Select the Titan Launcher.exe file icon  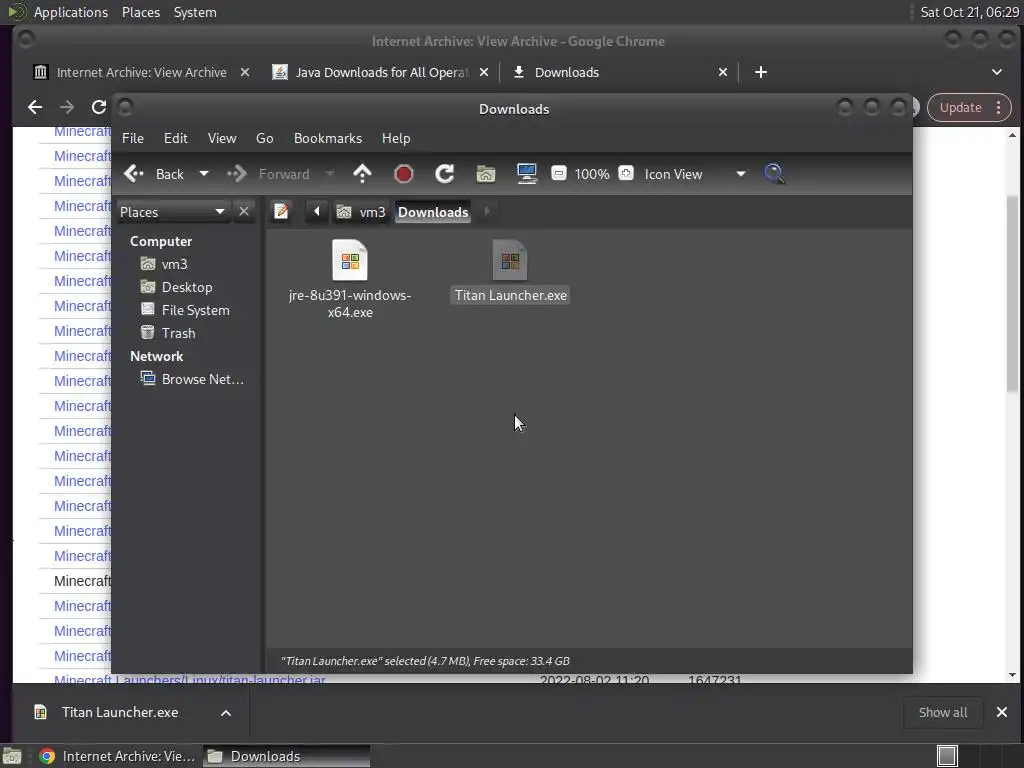point(510,260)
